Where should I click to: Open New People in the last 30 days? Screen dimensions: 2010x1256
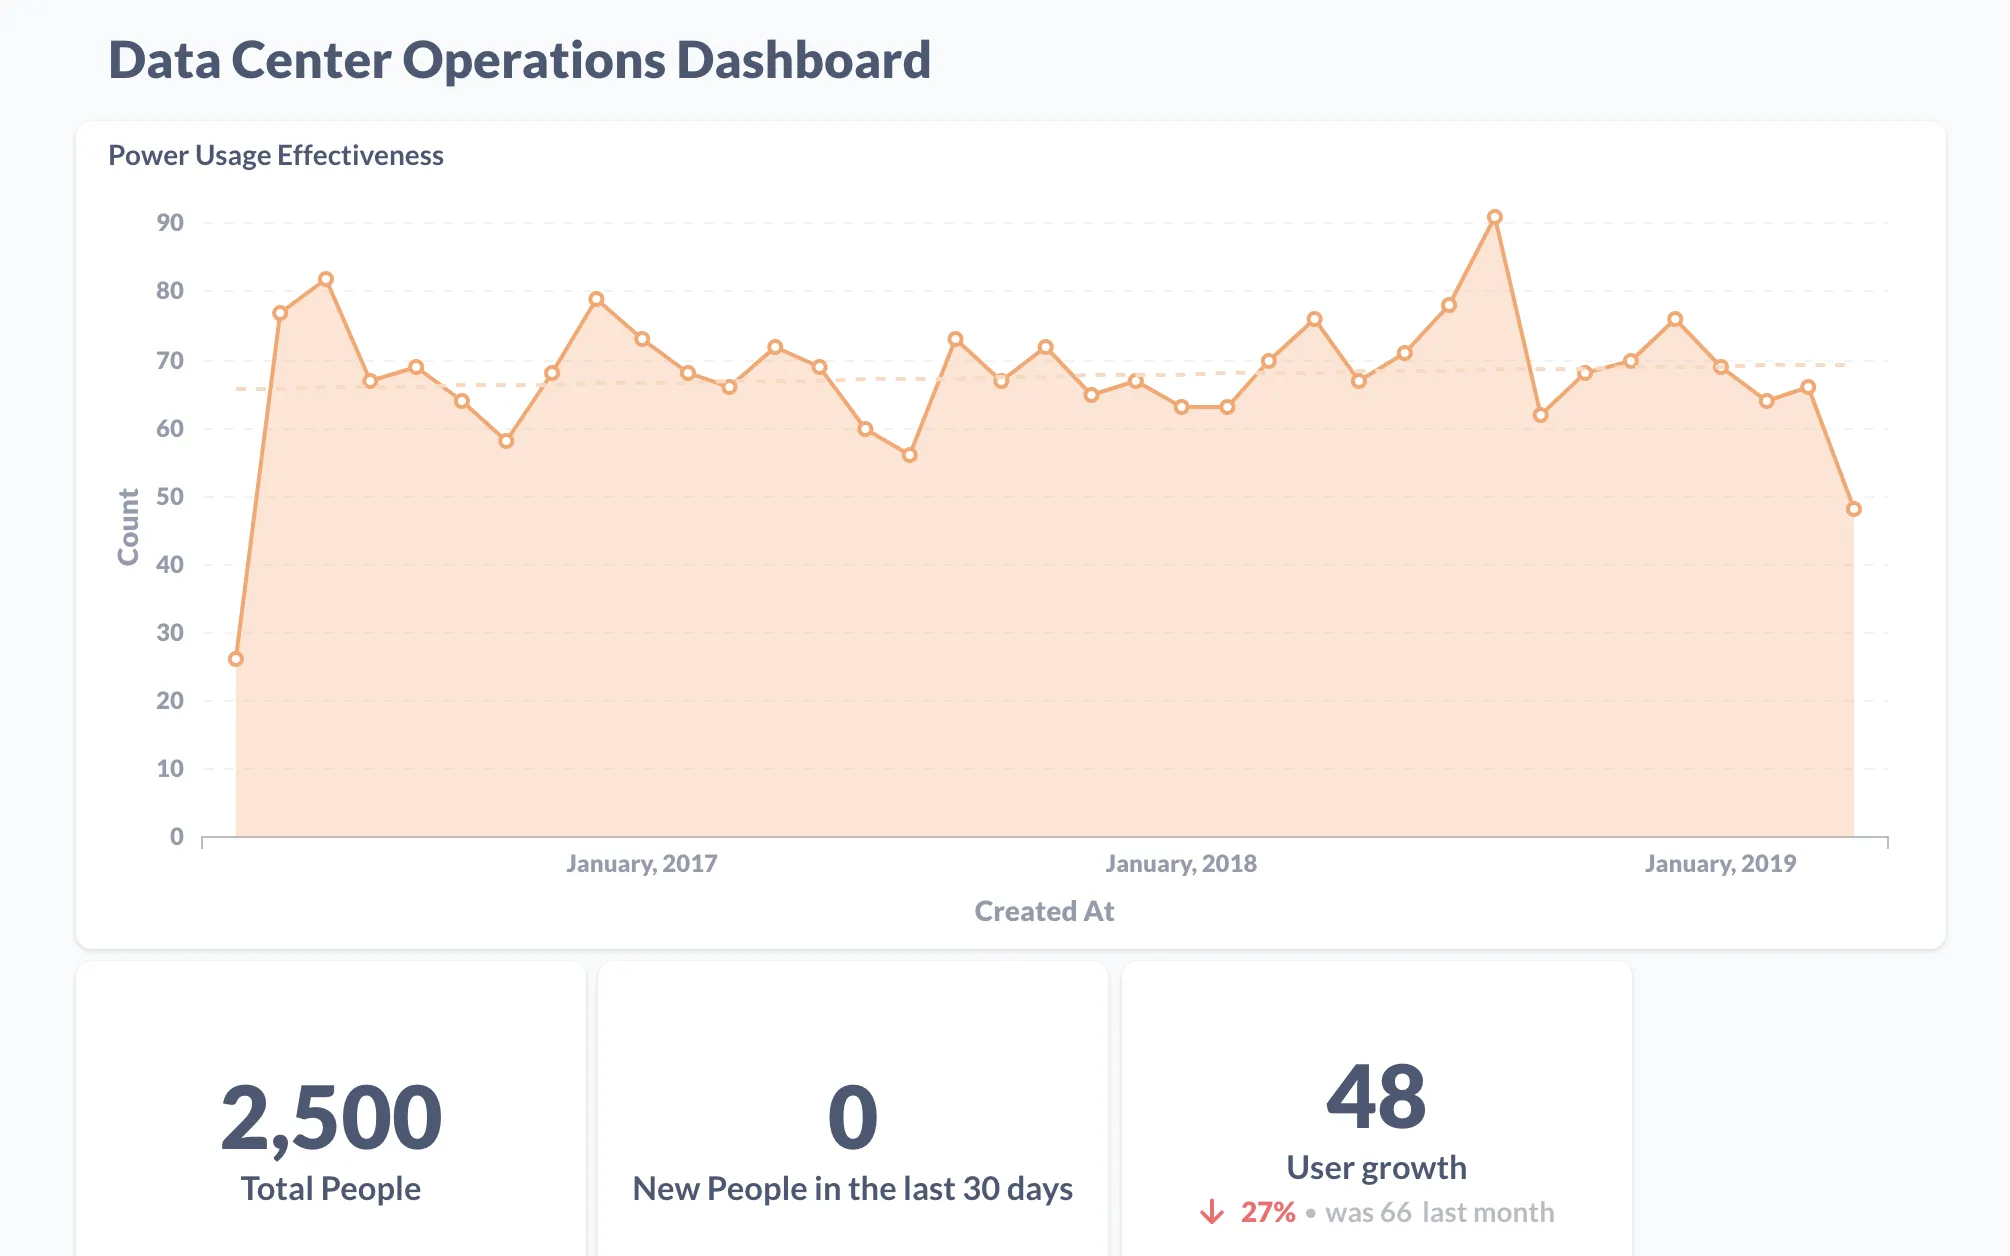coord(853,1188)
